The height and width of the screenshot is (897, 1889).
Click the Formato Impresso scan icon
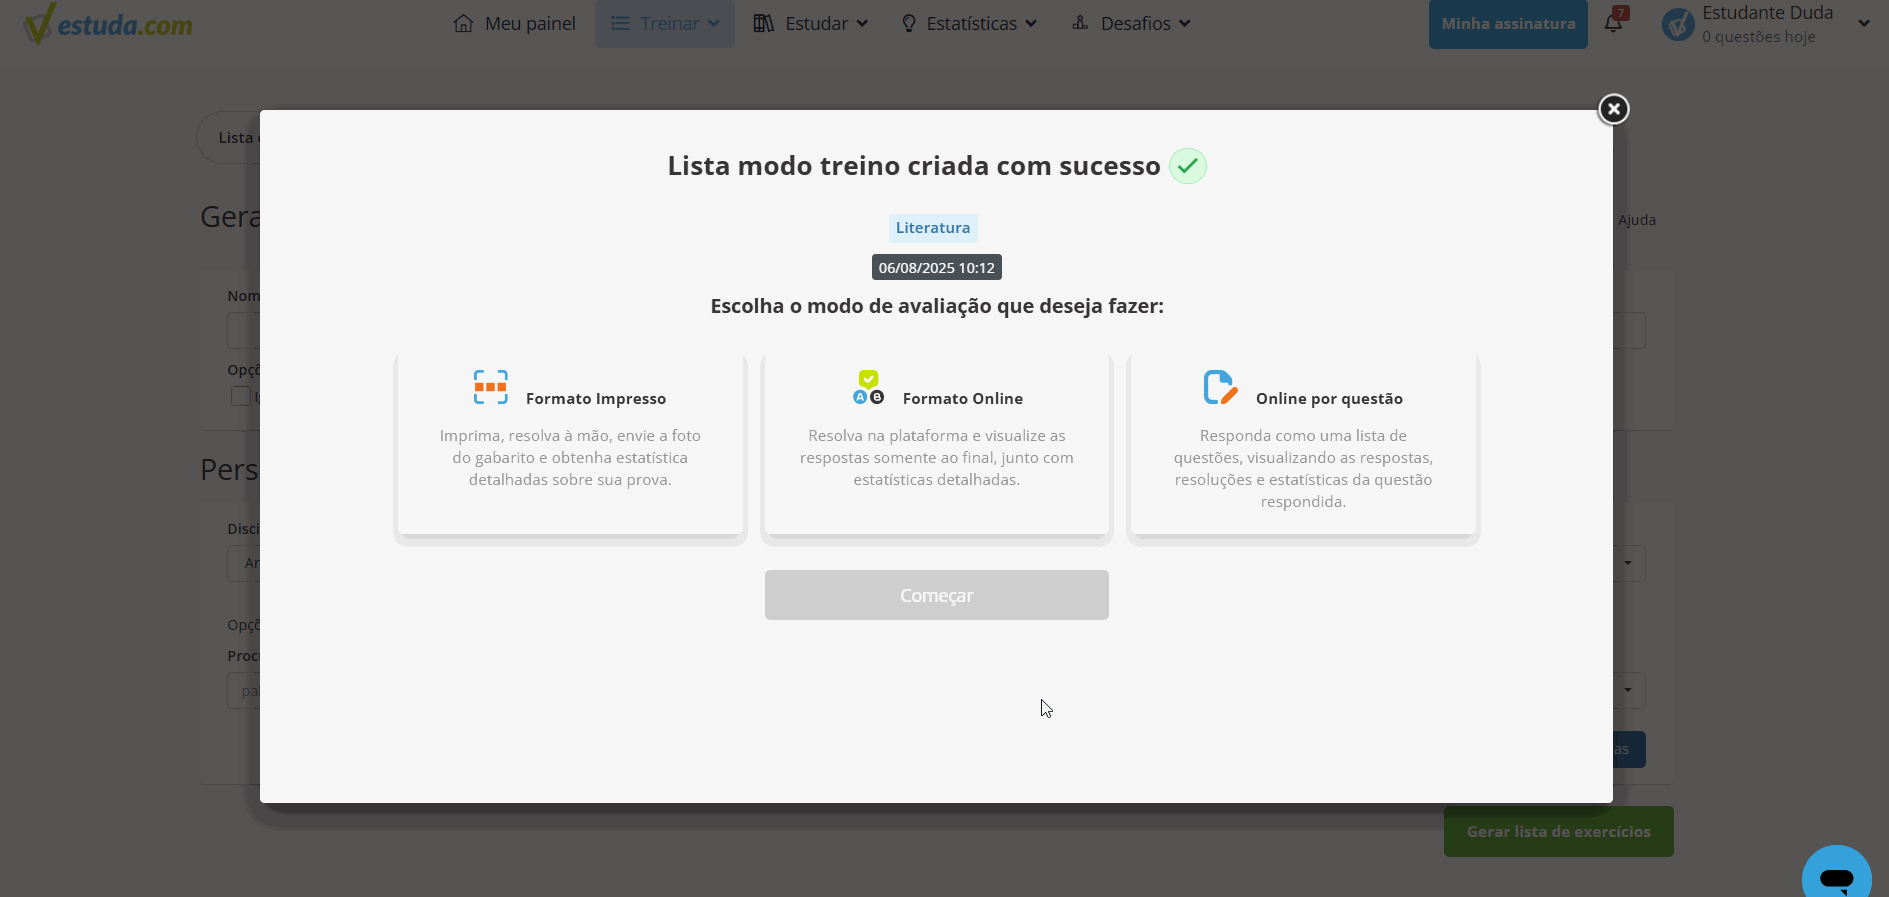tap(491, 387)
